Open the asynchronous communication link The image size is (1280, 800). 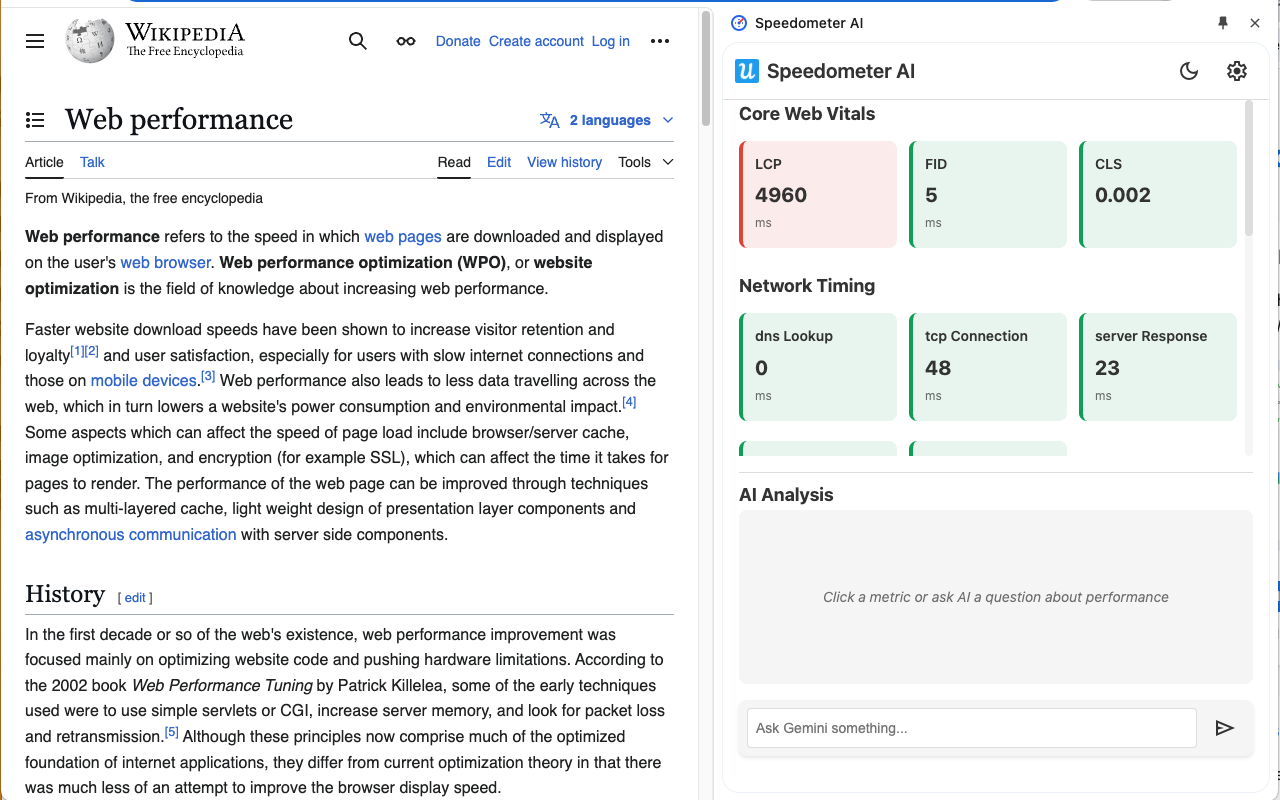131,535
